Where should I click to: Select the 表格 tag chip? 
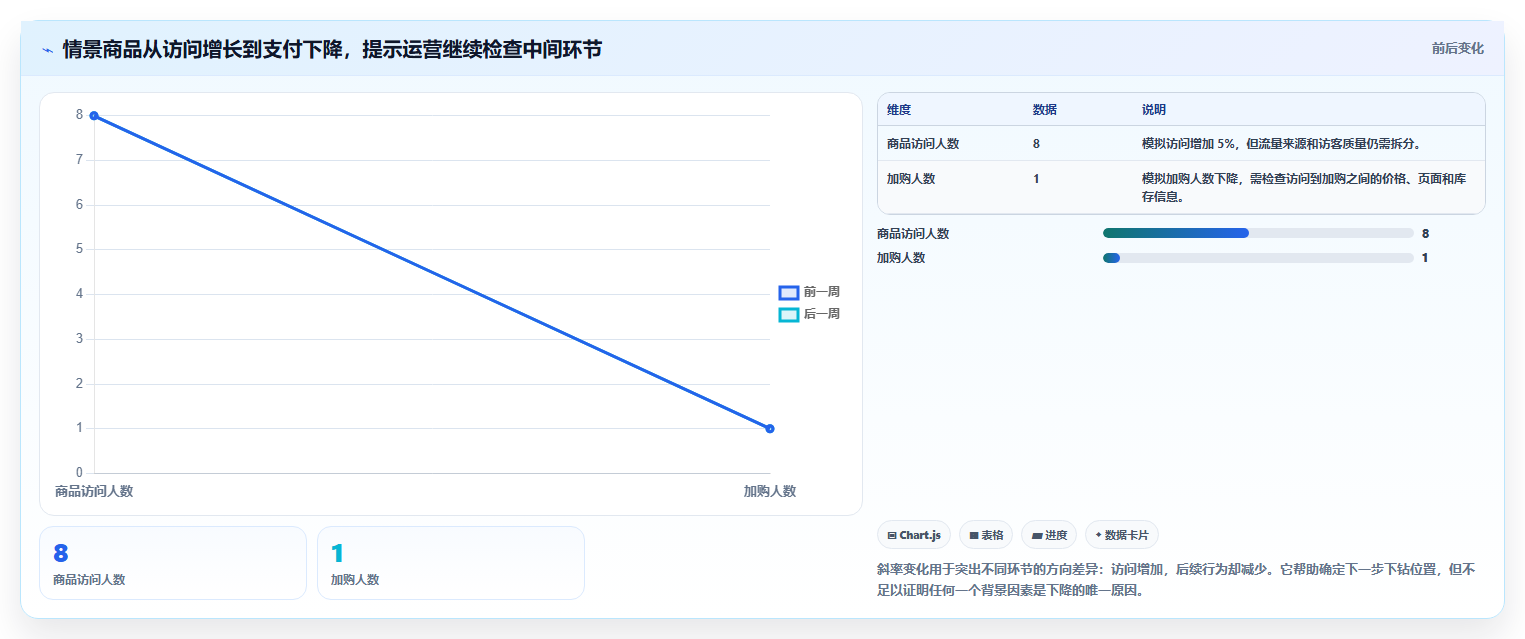click(x=986, y=535)
